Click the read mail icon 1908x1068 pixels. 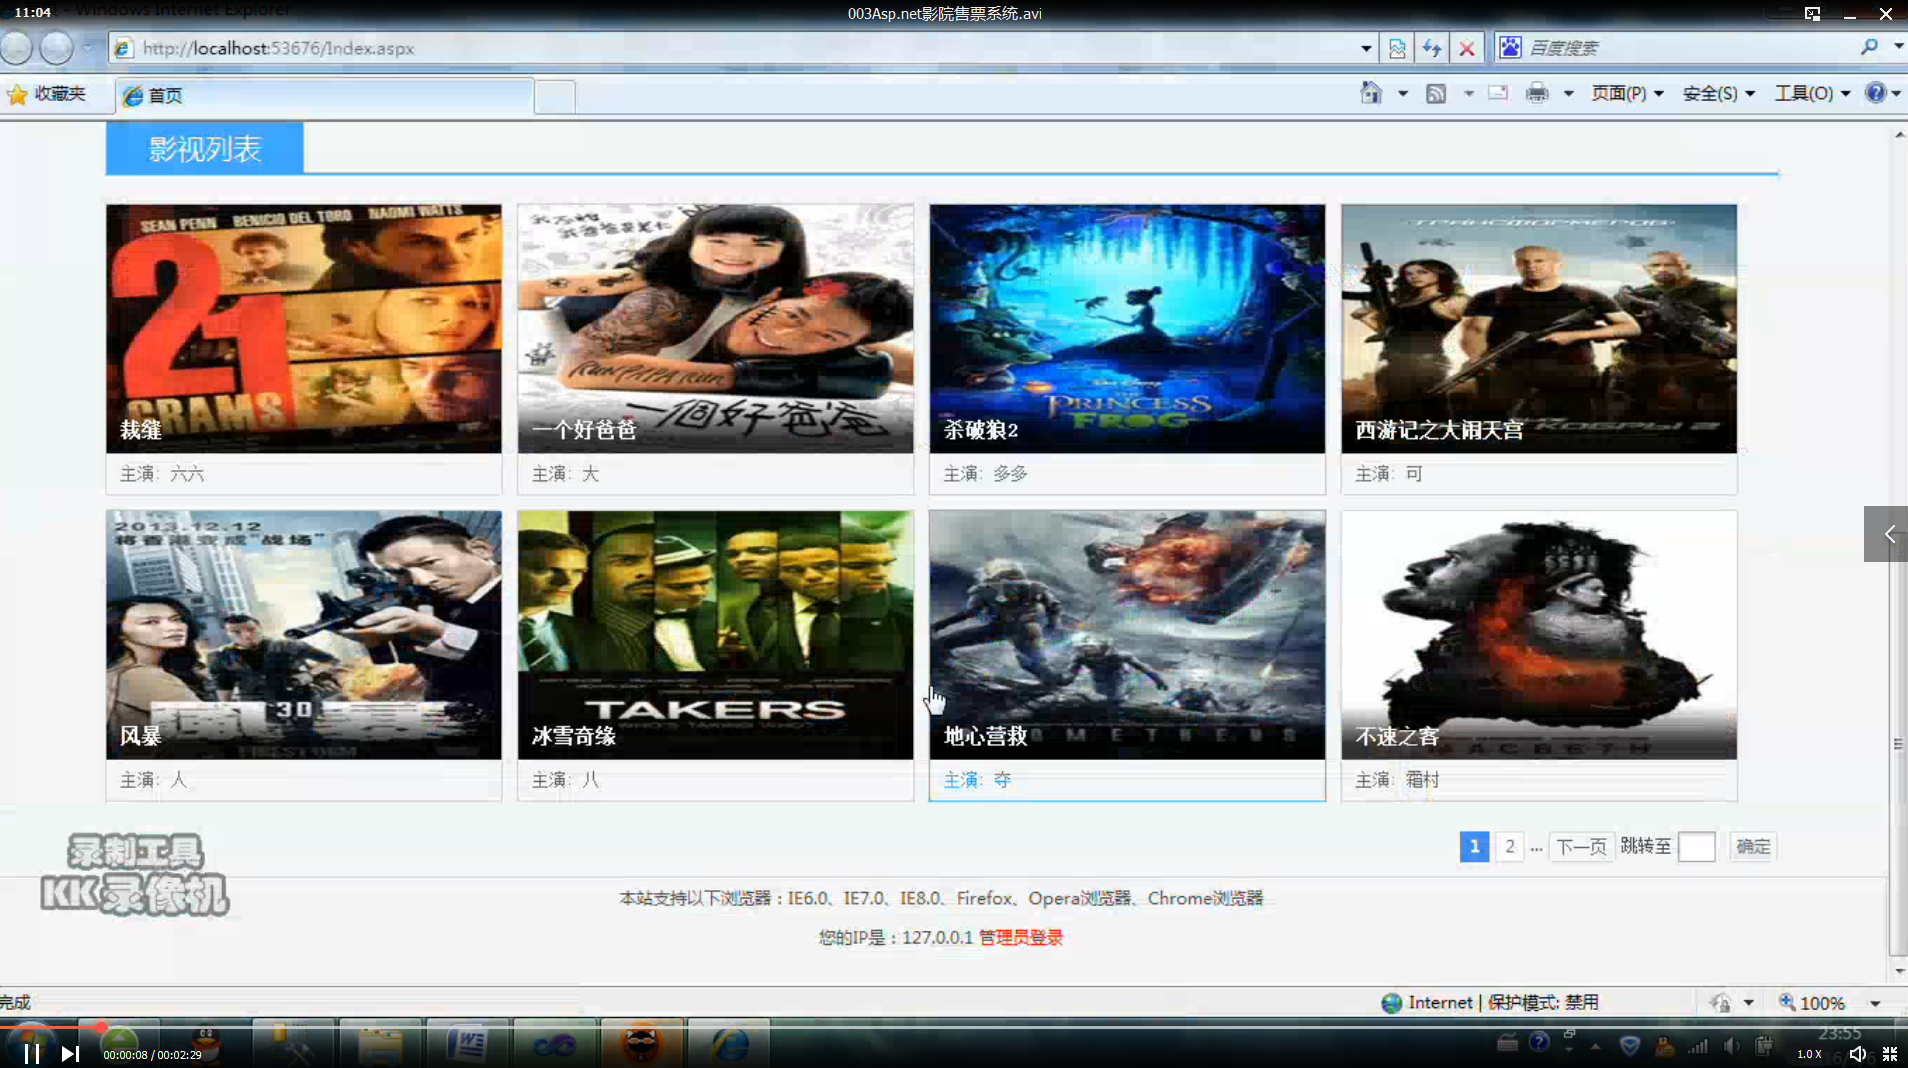[1498, 93]
